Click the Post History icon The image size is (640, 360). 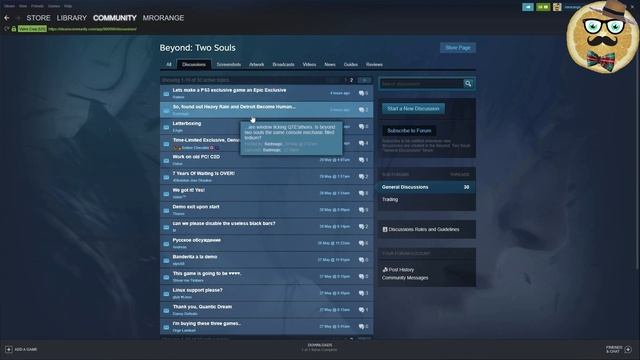coord(385,270)
